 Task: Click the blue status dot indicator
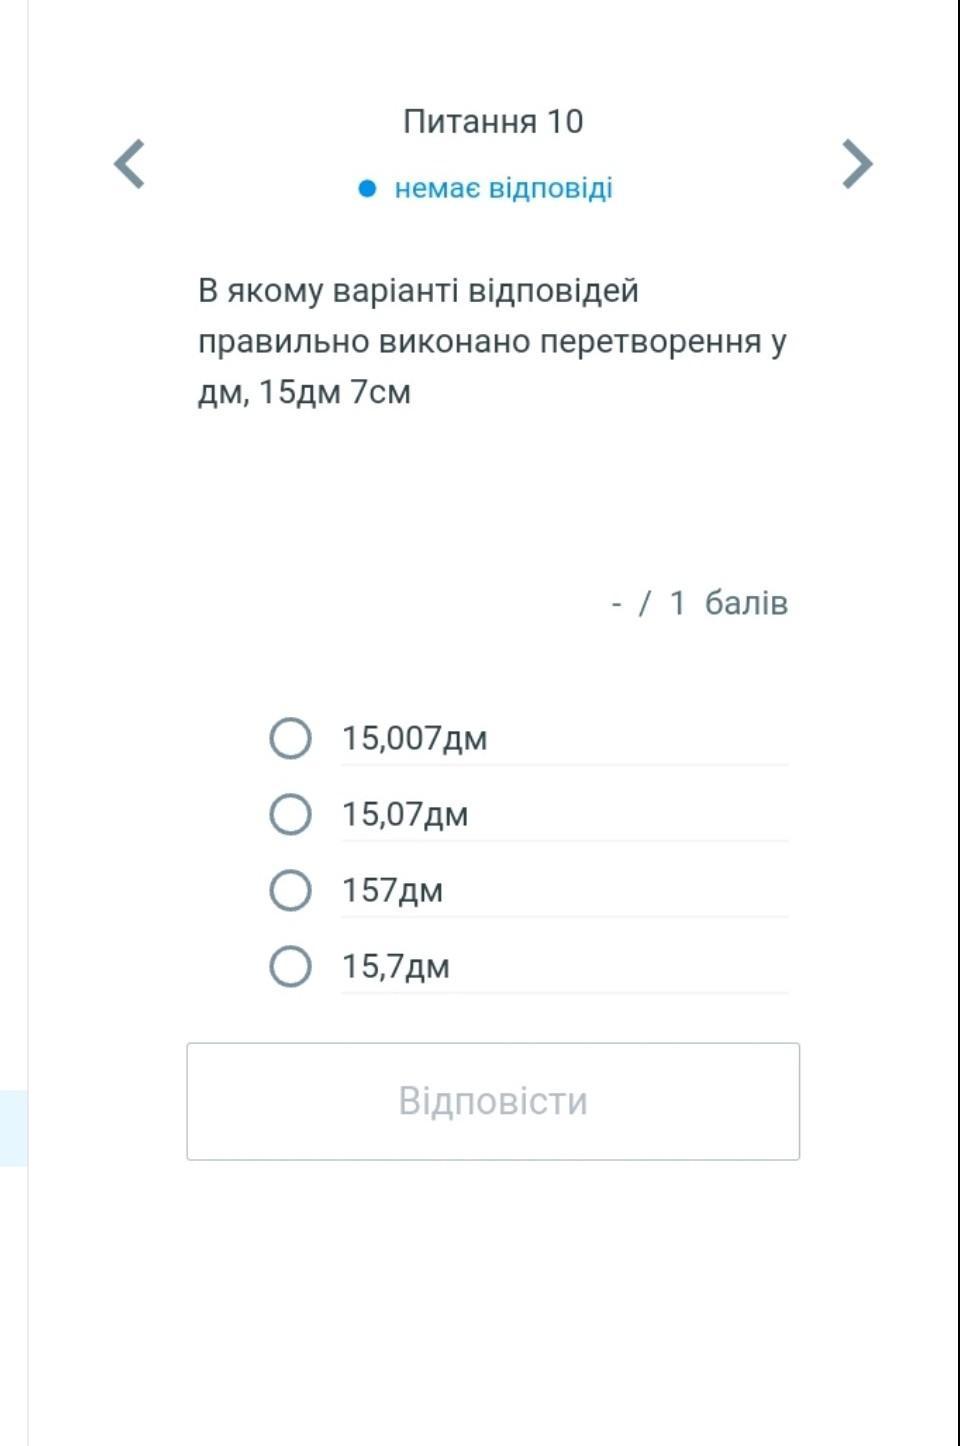click(x=367, y=188)
